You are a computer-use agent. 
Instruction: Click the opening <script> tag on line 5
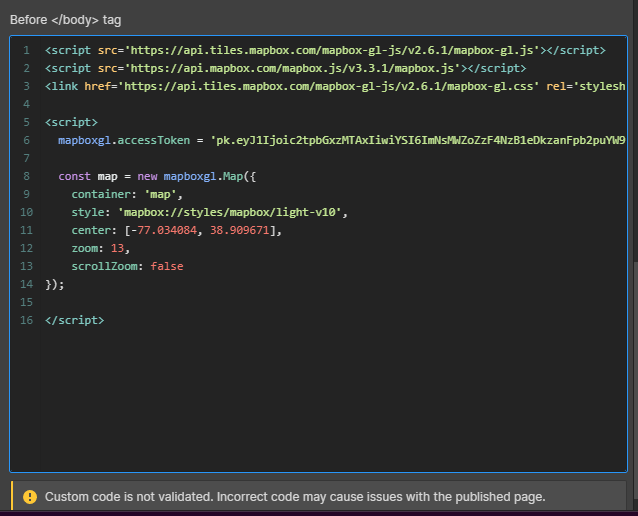pos(72,122)
